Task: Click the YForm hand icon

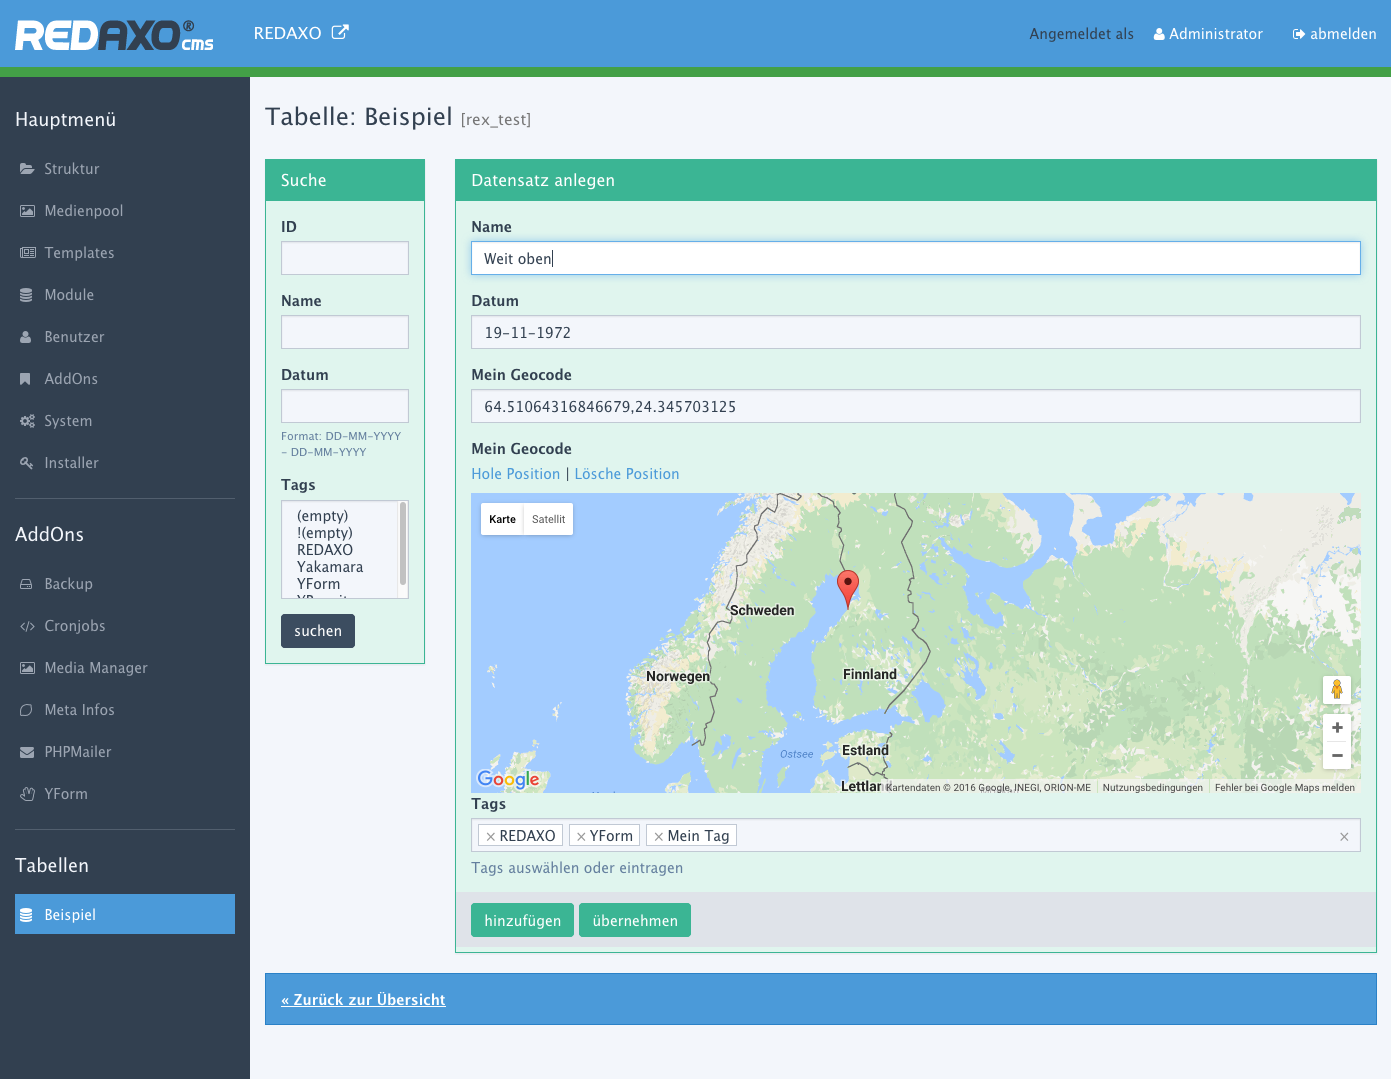Action: 27,794
